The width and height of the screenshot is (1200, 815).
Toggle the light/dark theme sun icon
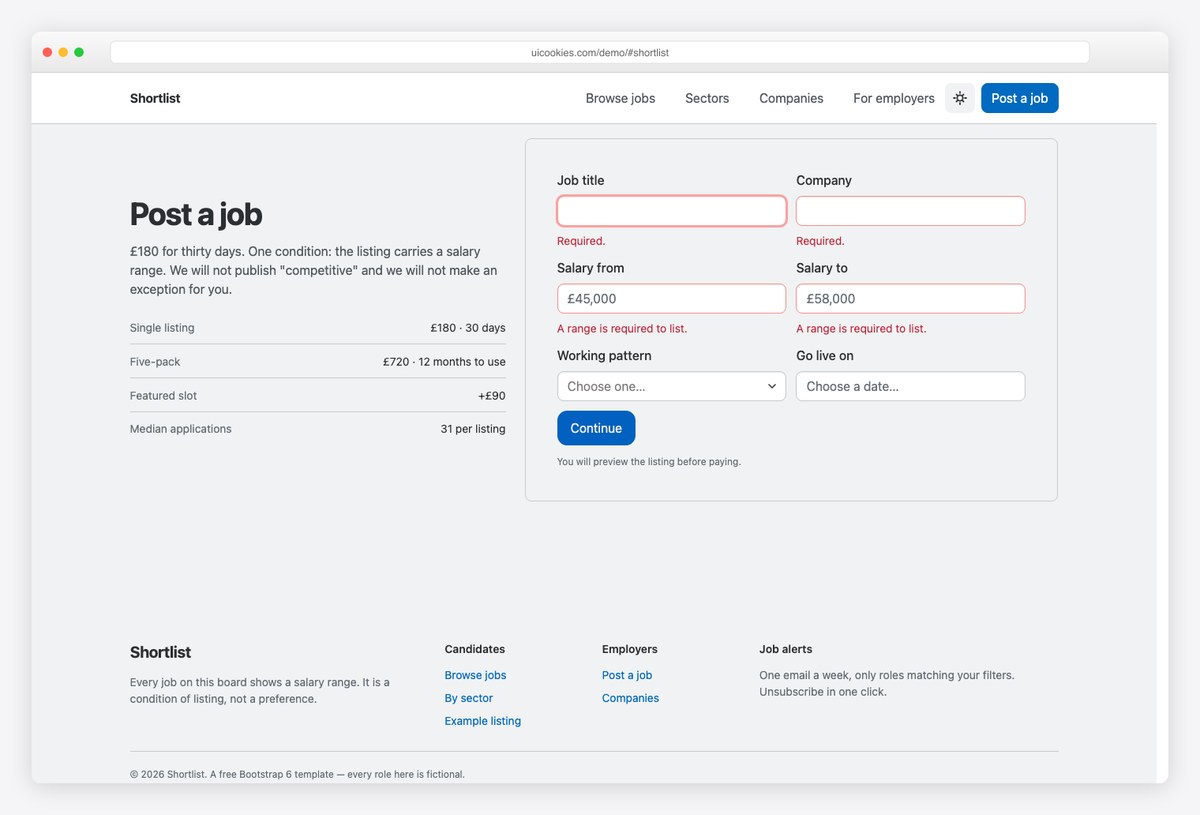[x=960, y=98]
